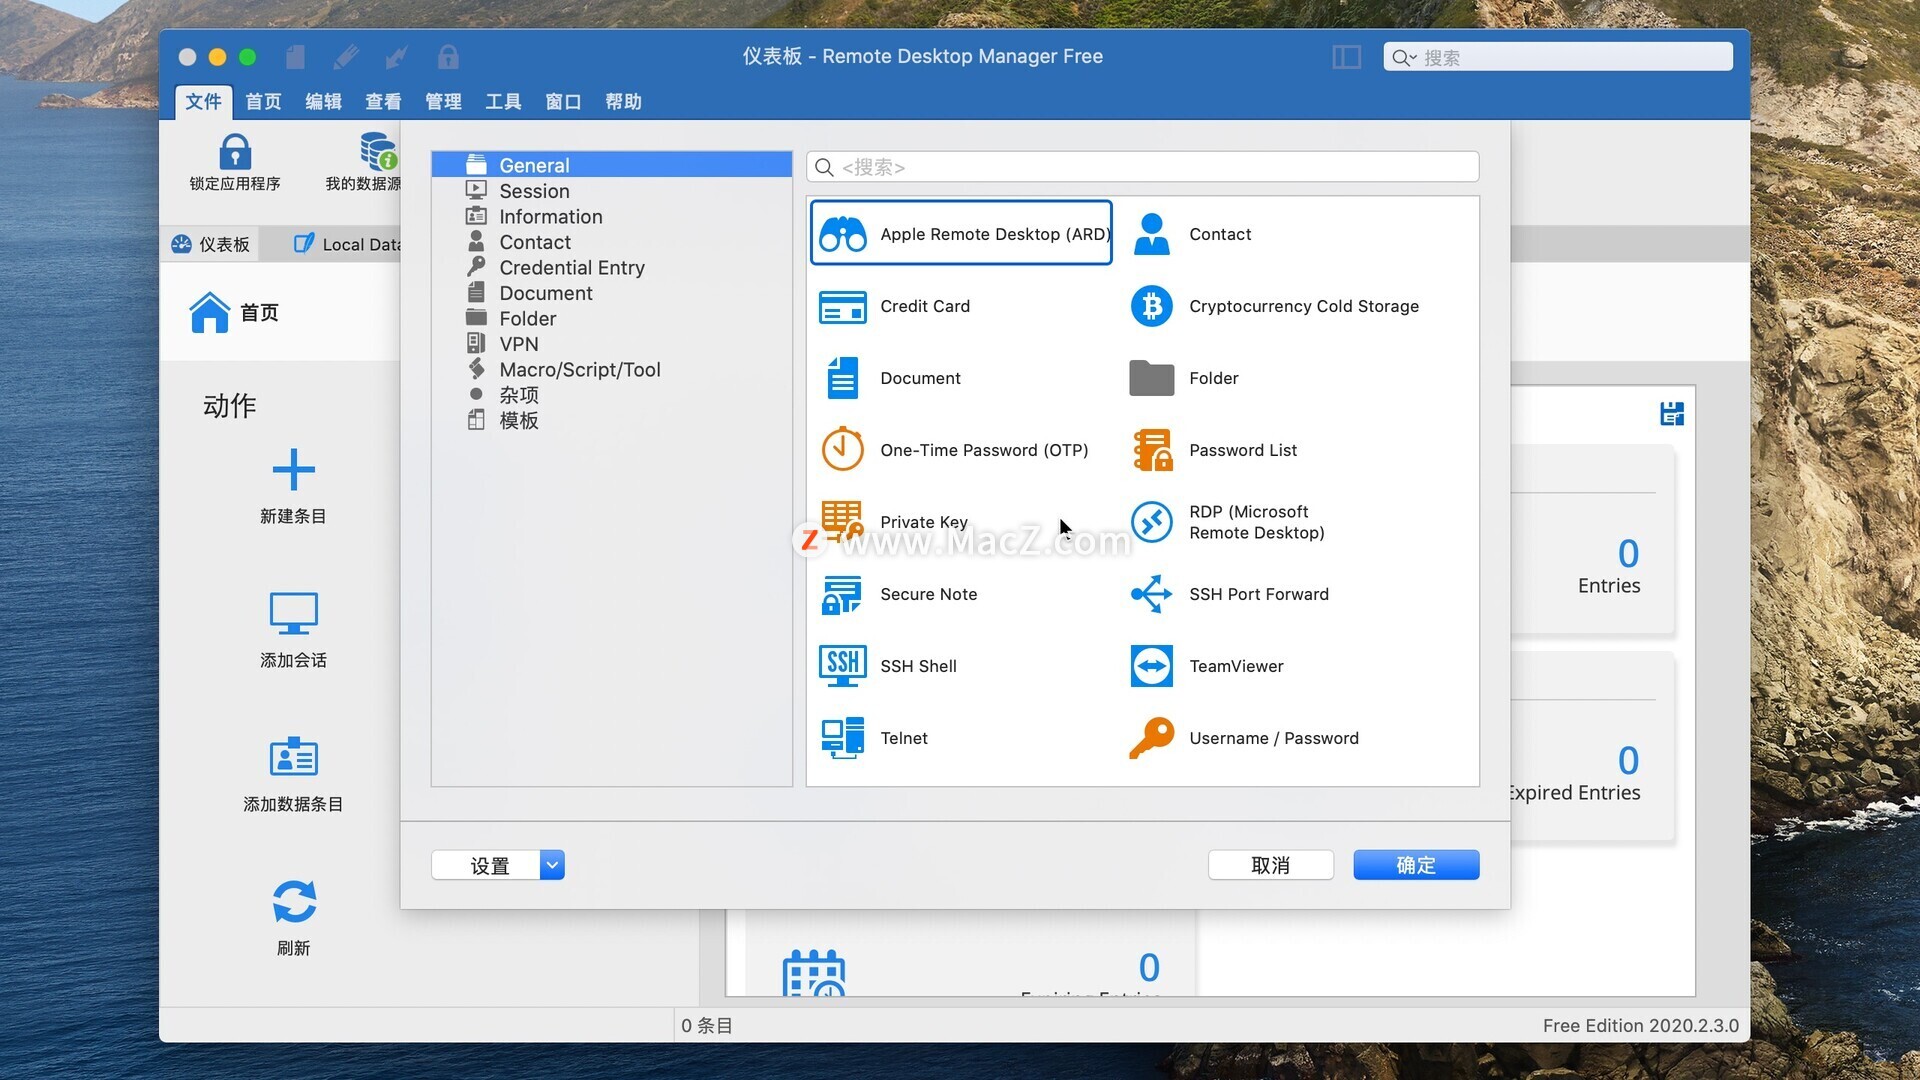
Task: Click the Secure Note icon
Action: click(842, 594)
